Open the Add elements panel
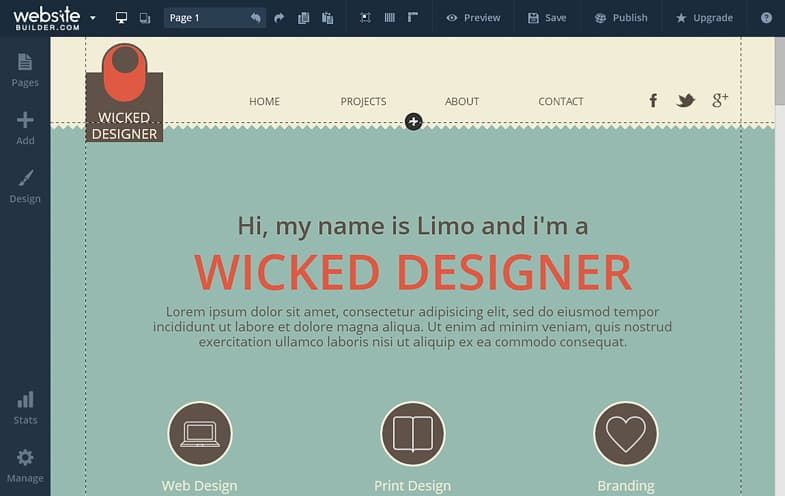 (x=25, y=128)
